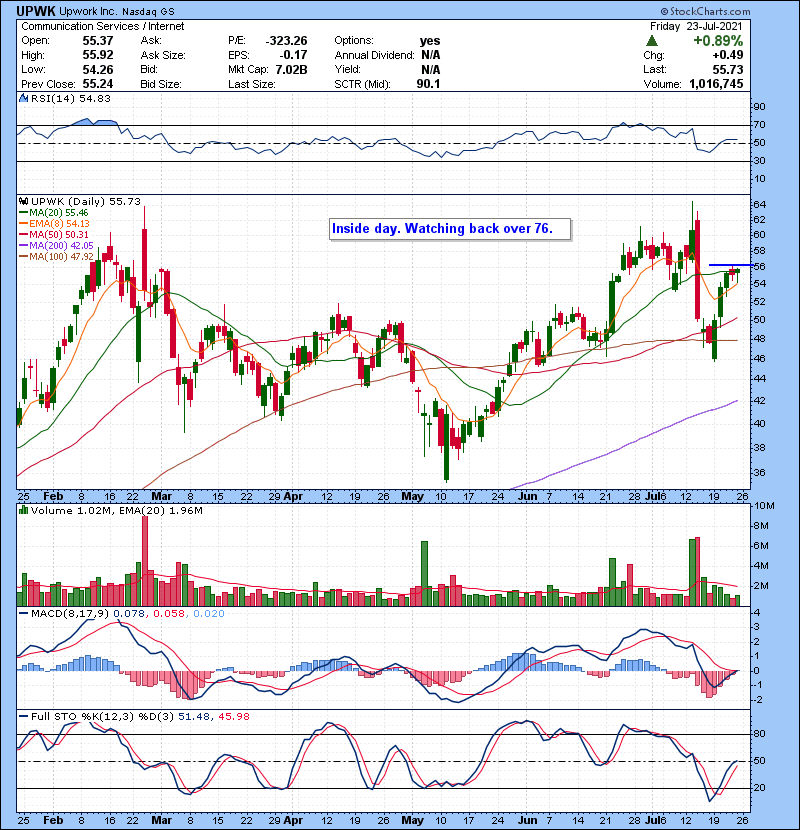Image resolution: width=800 pixels, height=830 pixels.
Task: Click the 'Bid Size:' label
Action: coord(161,84)
